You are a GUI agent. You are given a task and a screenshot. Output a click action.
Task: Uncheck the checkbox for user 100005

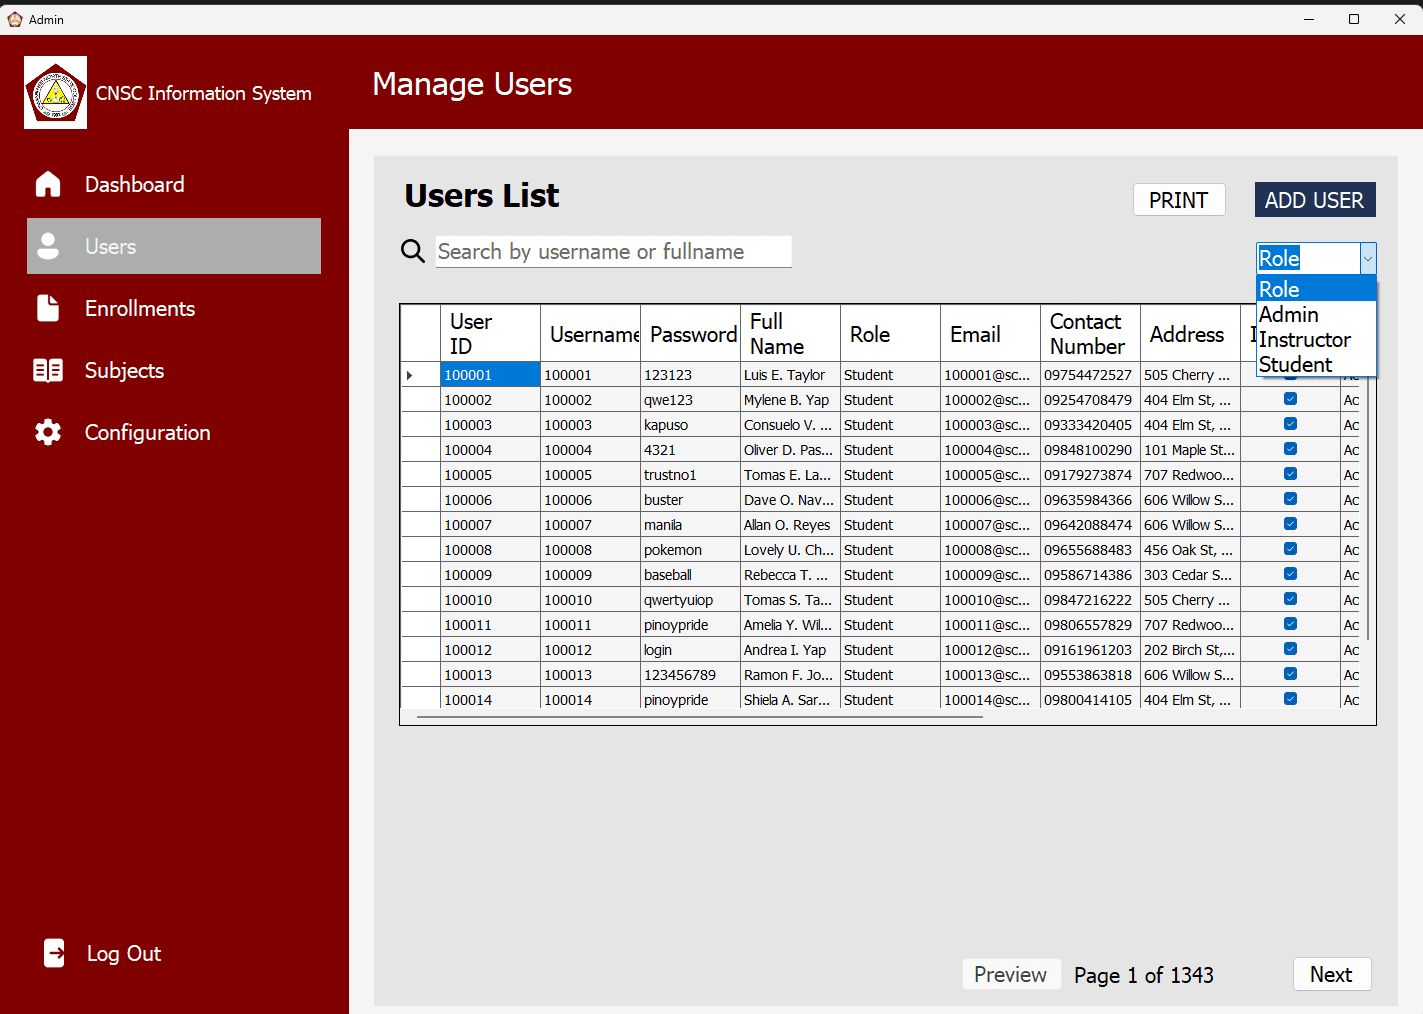point(1290,474)
